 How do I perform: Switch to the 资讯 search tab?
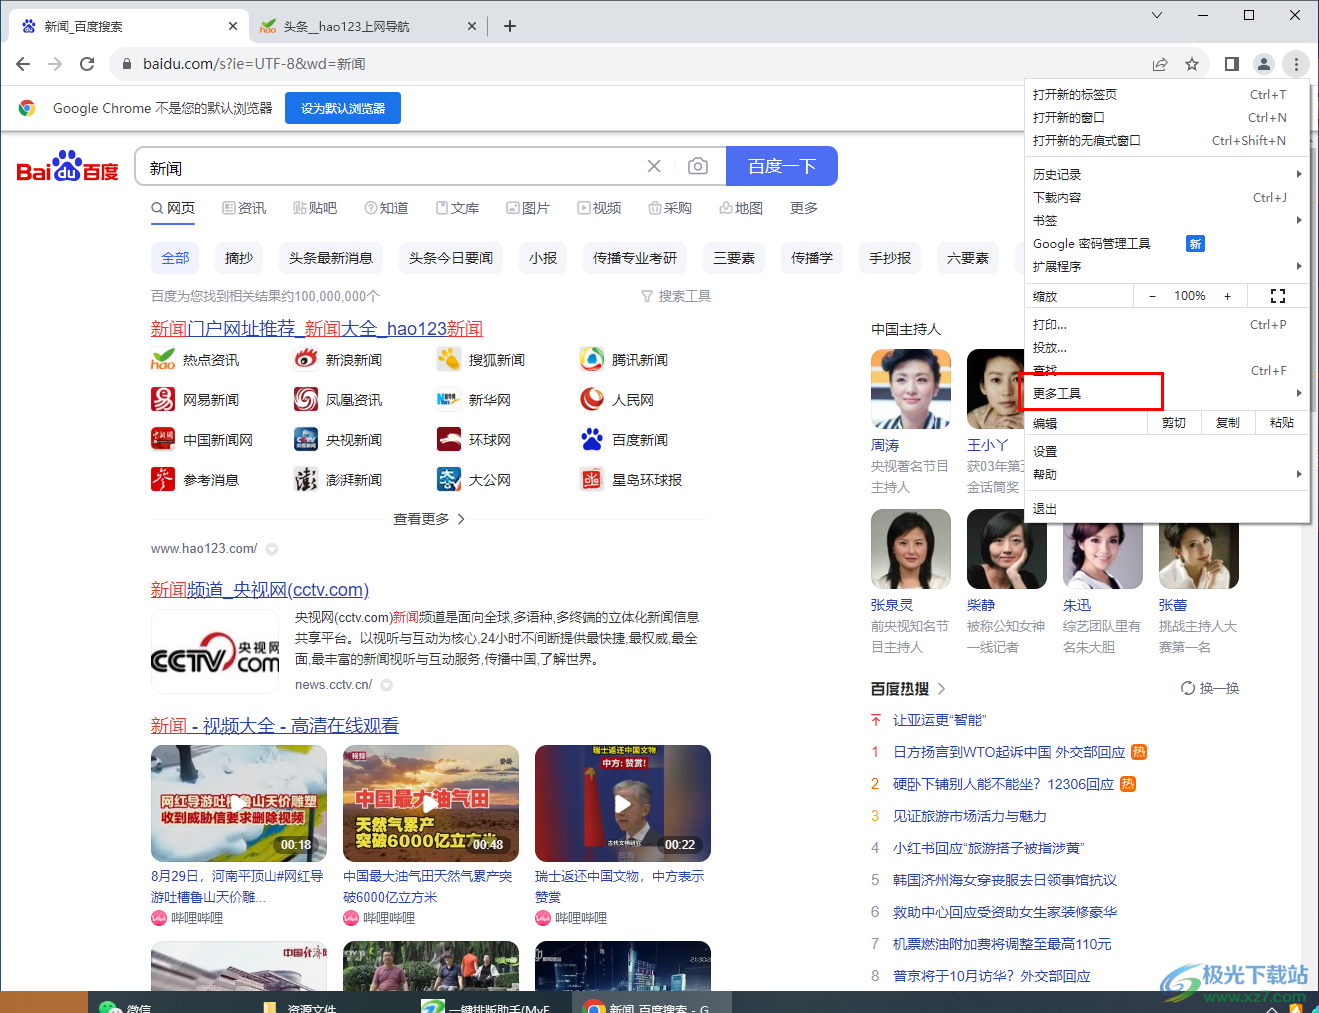point(244,208)
